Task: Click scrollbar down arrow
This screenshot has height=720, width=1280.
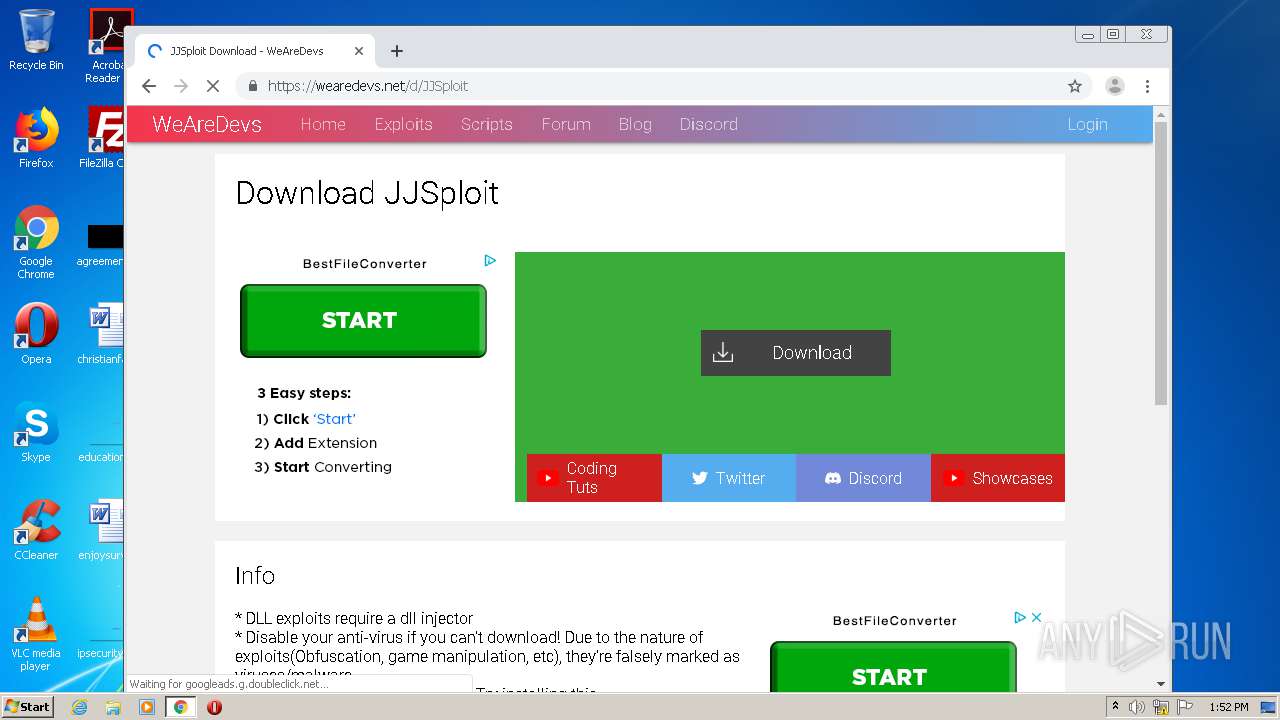Action: (1161, 684)
